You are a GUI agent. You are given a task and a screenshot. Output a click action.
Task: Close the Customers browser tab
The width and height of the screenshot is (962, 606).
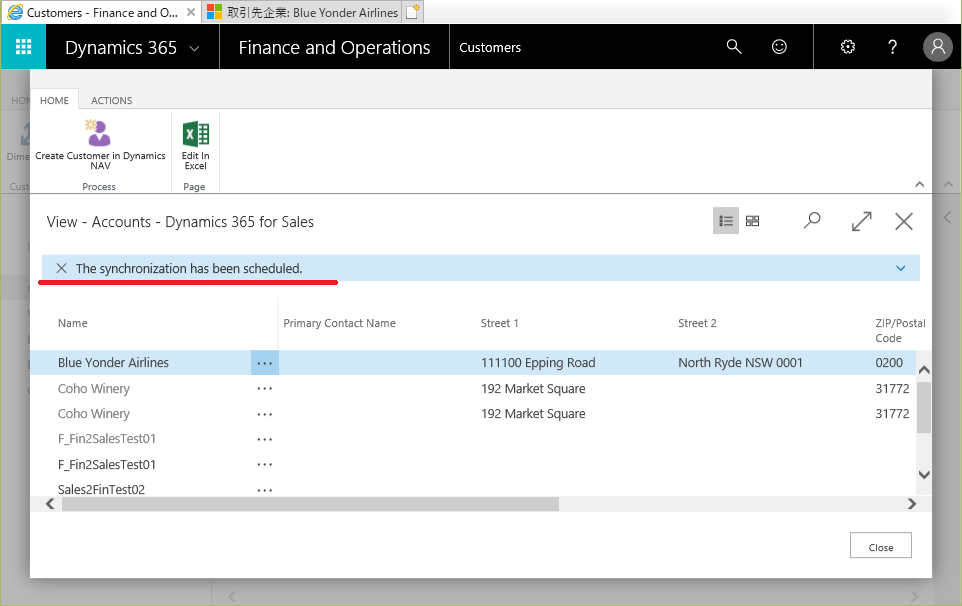[x=191, y=12]
